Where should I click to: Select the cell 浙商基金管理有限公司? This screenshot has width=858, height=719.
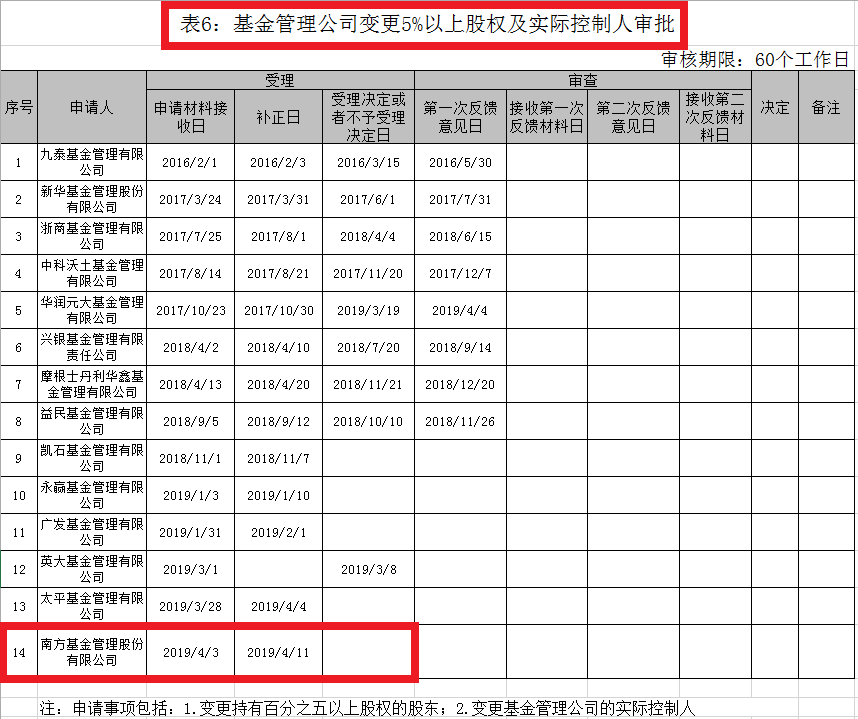92,236
